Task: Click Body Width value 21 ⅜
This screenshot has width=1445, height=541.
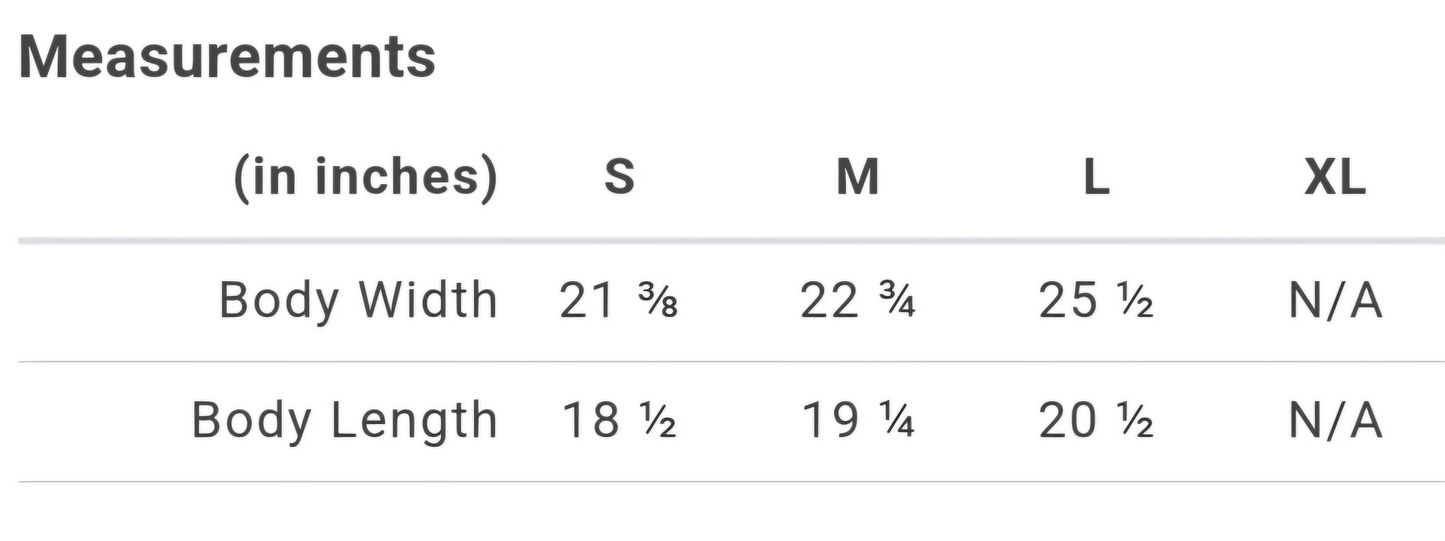Action: click(x=618, y=300)
